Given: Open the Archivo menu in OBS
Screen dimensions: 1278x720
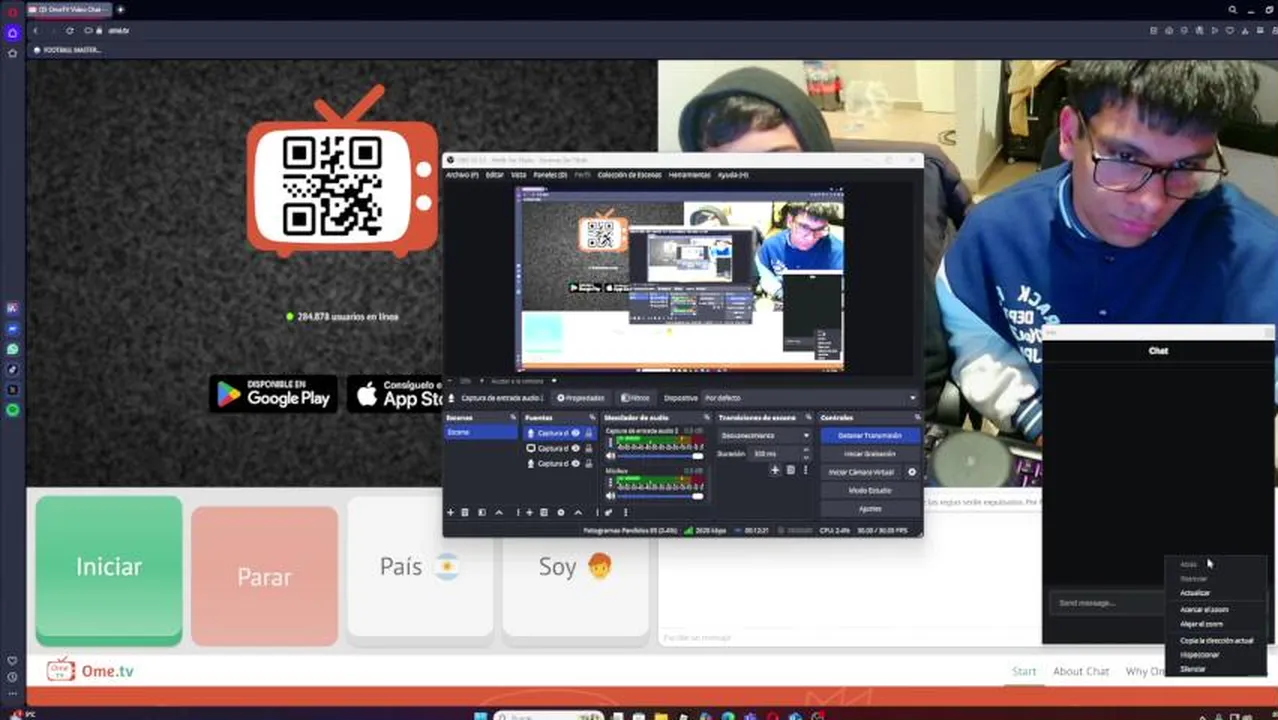Looking at the screenshot, I should [x=461, y=174].
